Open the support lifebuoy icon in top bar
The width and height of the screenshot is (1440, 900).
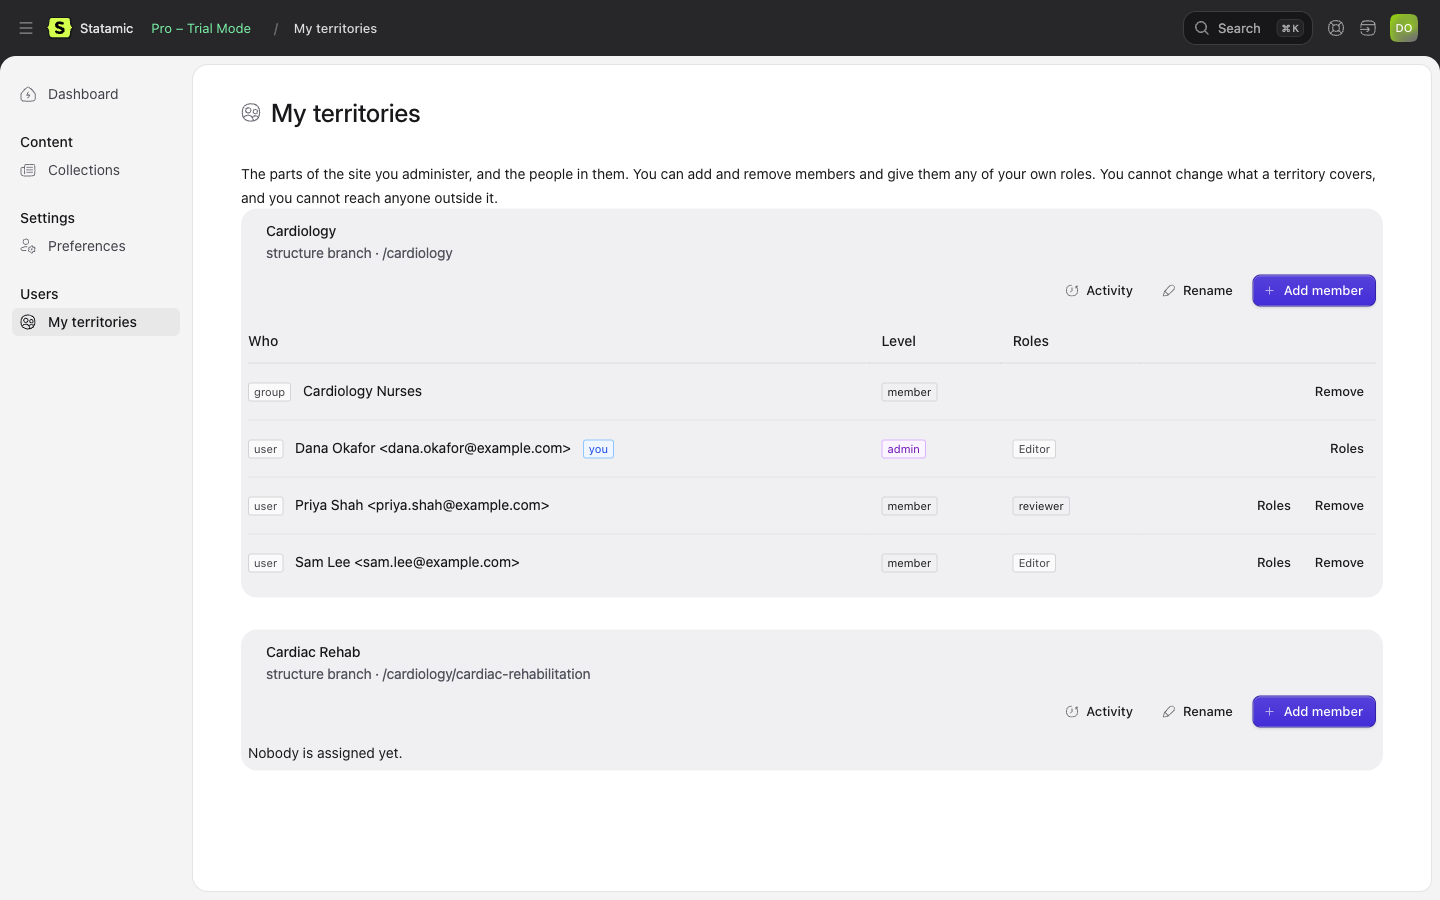[x=1336, y=28]
